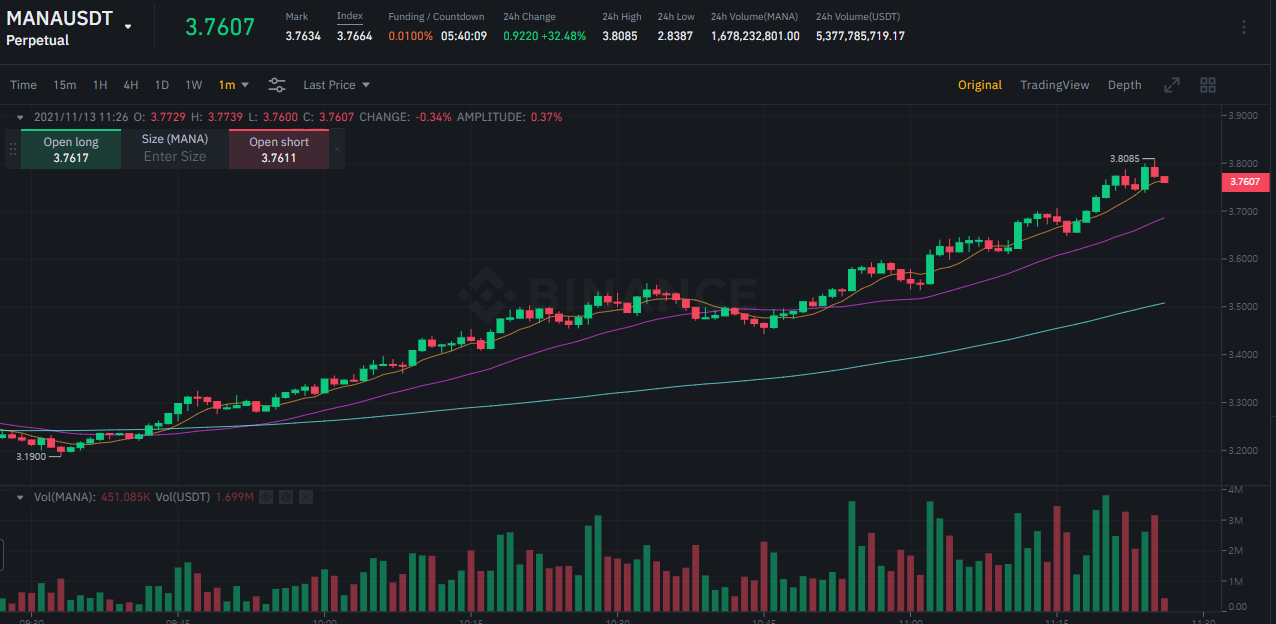
Task: Click the large green 3.7607 last price
Action: 220,27
